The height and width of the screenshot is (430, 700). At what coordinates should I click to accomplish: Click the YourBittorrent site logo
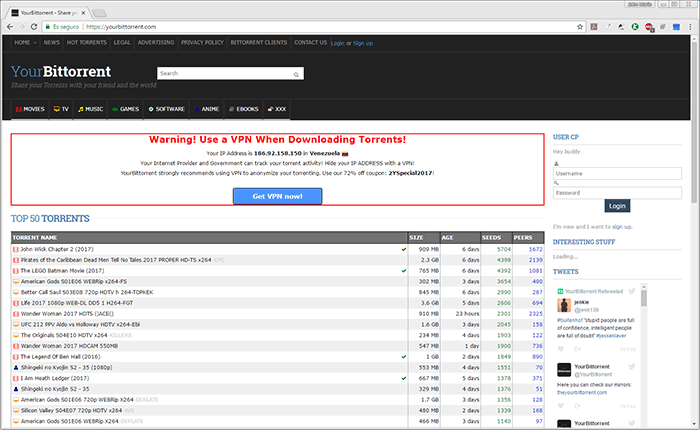click(x=61, y=71)
